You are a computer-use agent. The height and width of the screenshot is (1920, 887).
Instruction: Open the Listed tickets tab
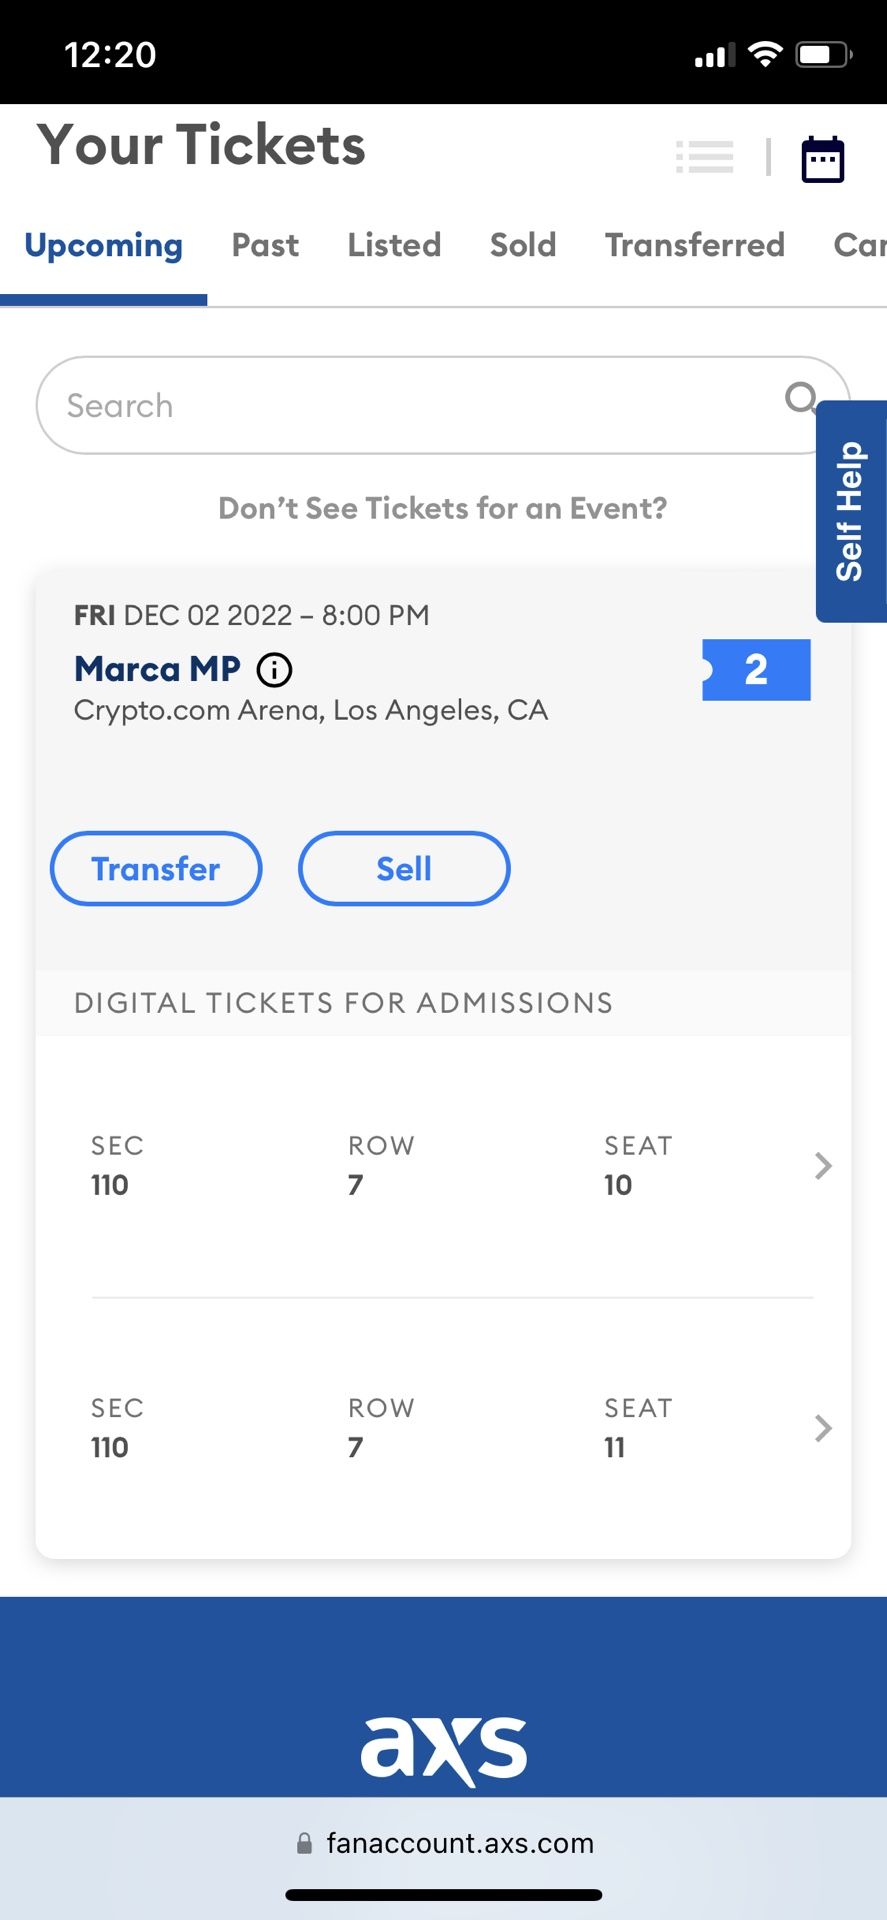point(394,245)
